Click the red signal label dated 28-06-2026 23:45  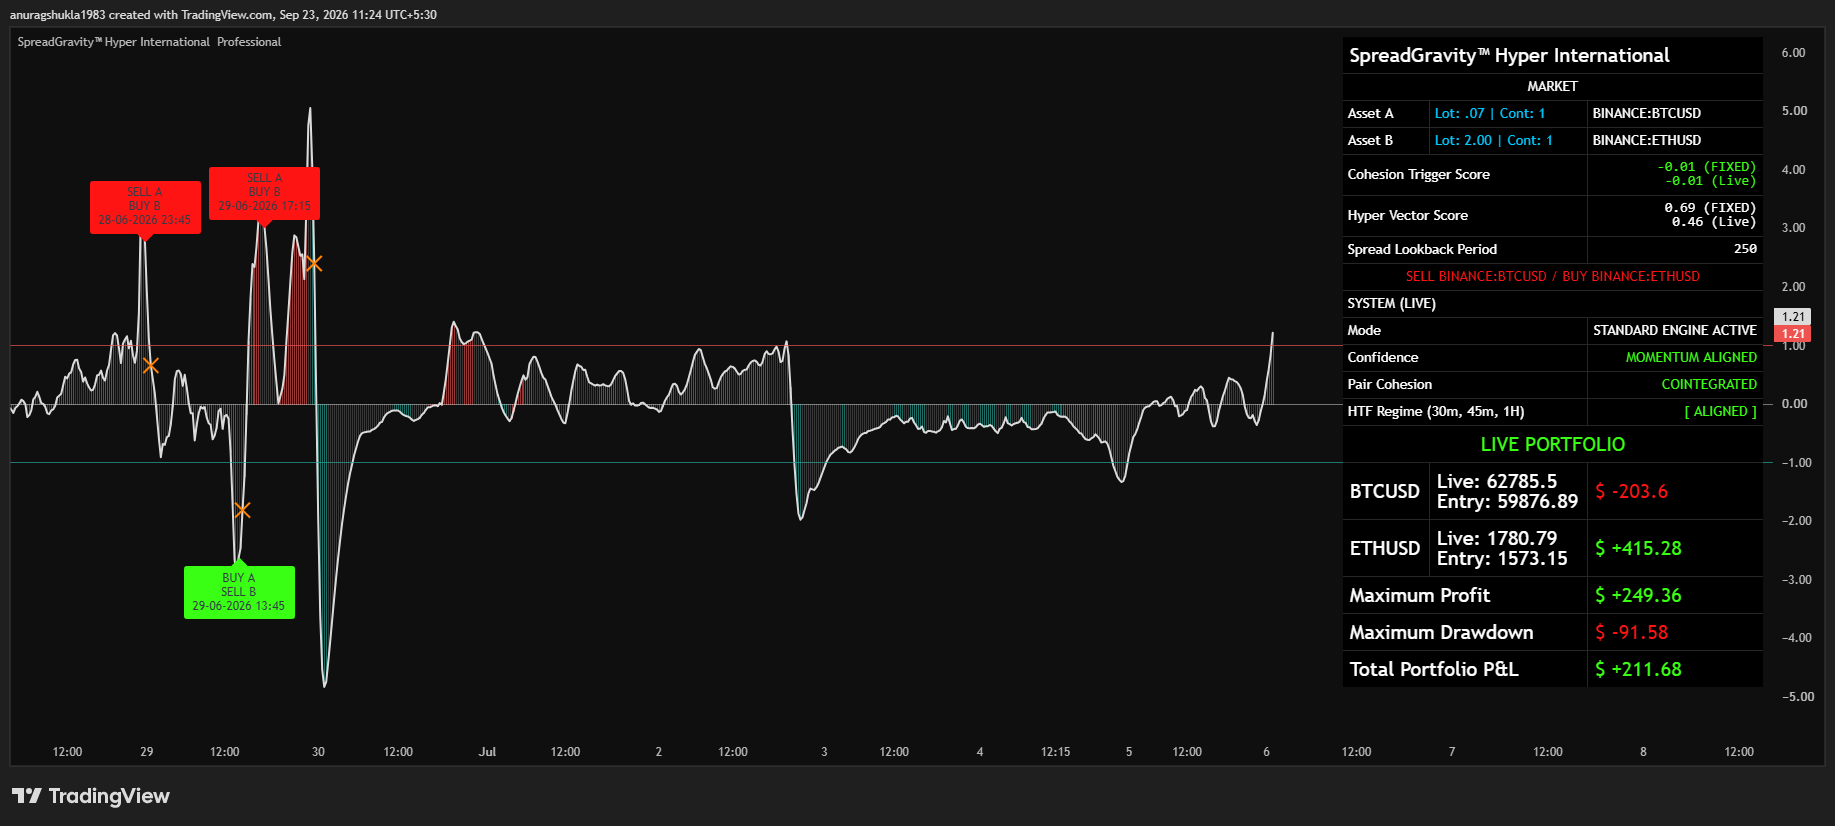click(x=145, y=207)
